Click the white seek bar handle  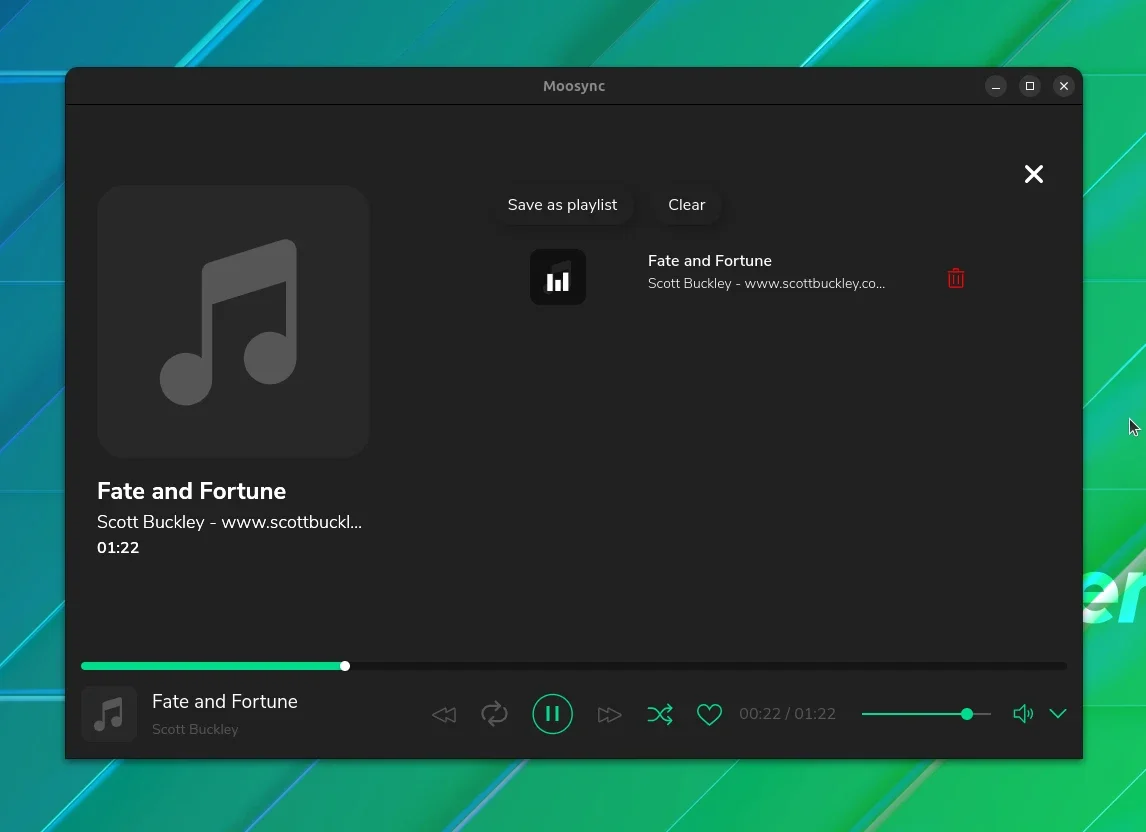point(345,666)
